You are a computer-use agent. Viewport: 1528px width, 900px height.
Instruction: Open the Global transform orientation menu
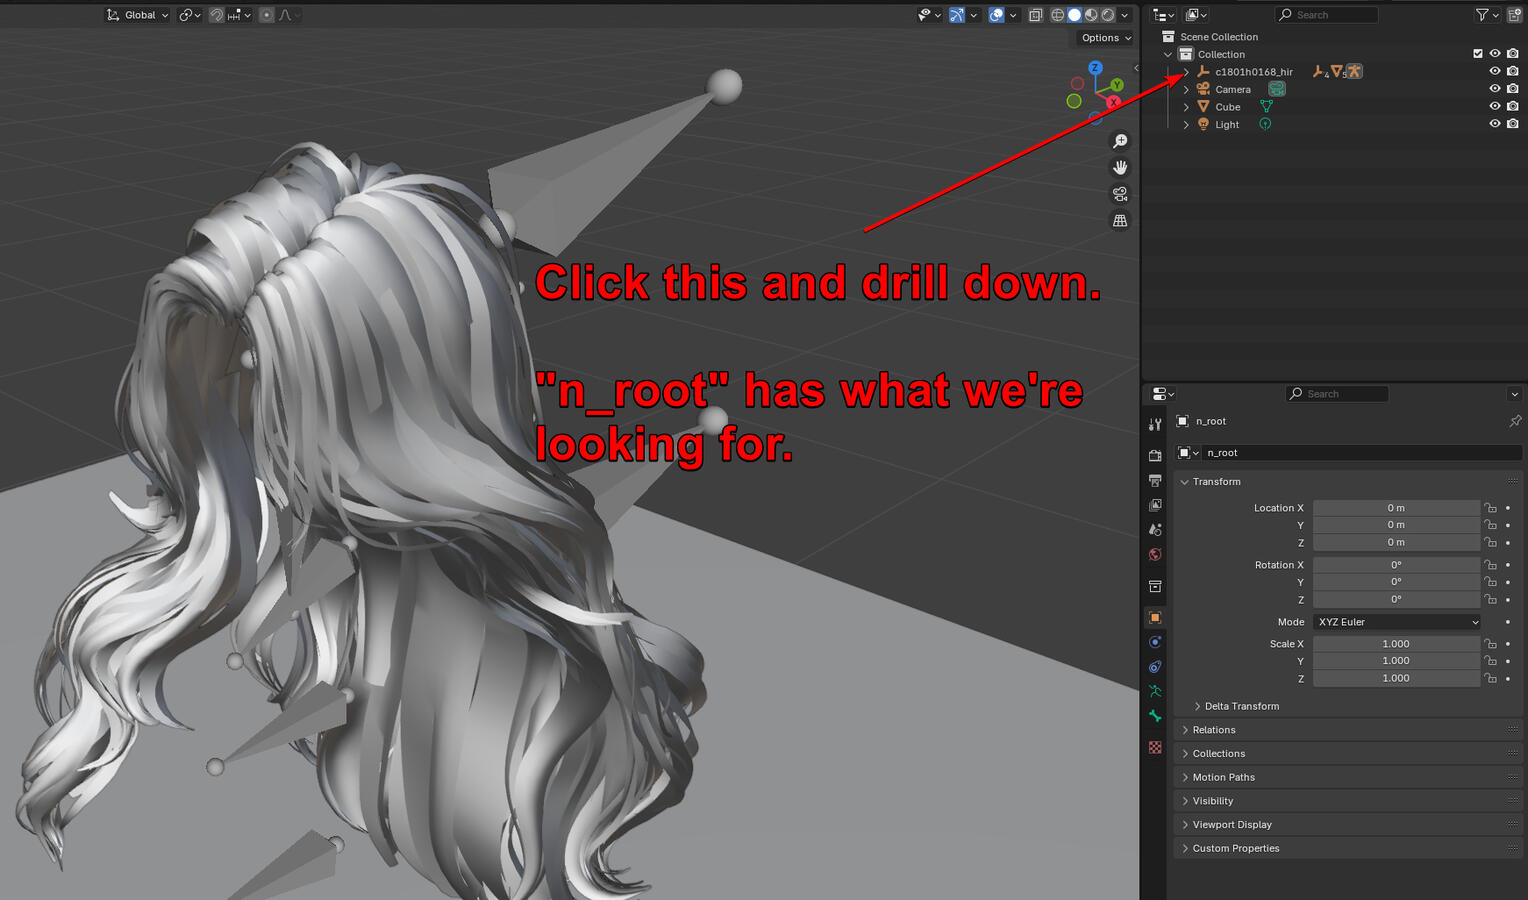point(138,15)
